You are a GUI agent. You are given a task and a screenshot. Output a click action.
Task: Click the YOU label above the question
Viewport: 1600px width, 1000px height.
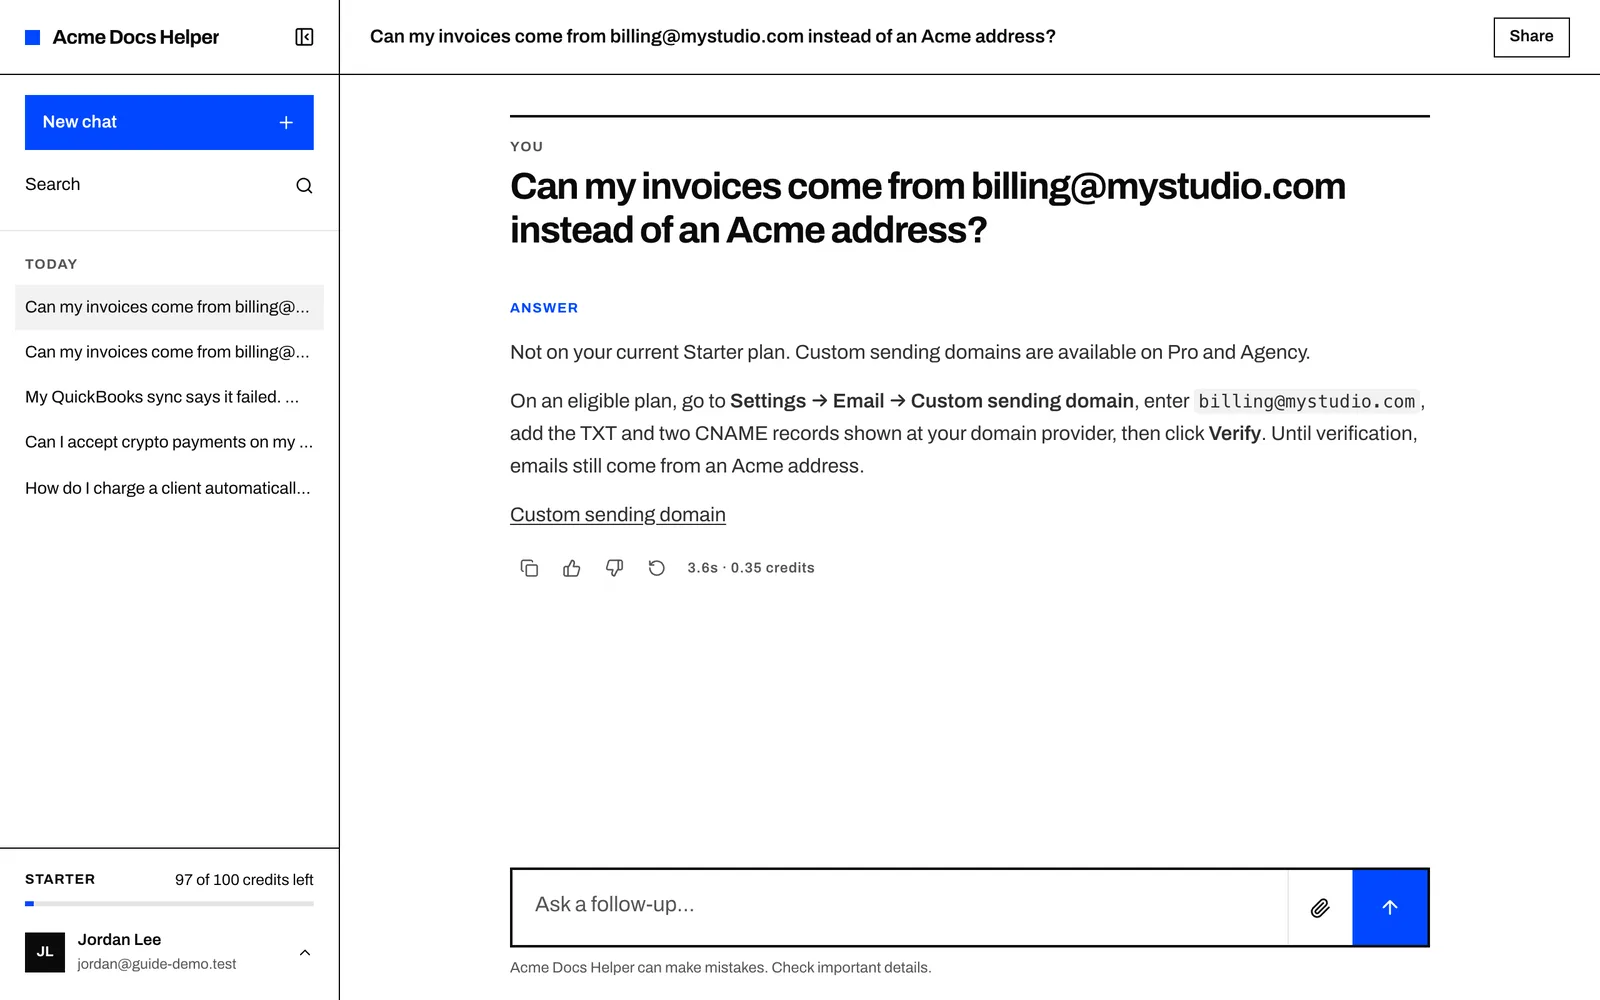(527, 146)
